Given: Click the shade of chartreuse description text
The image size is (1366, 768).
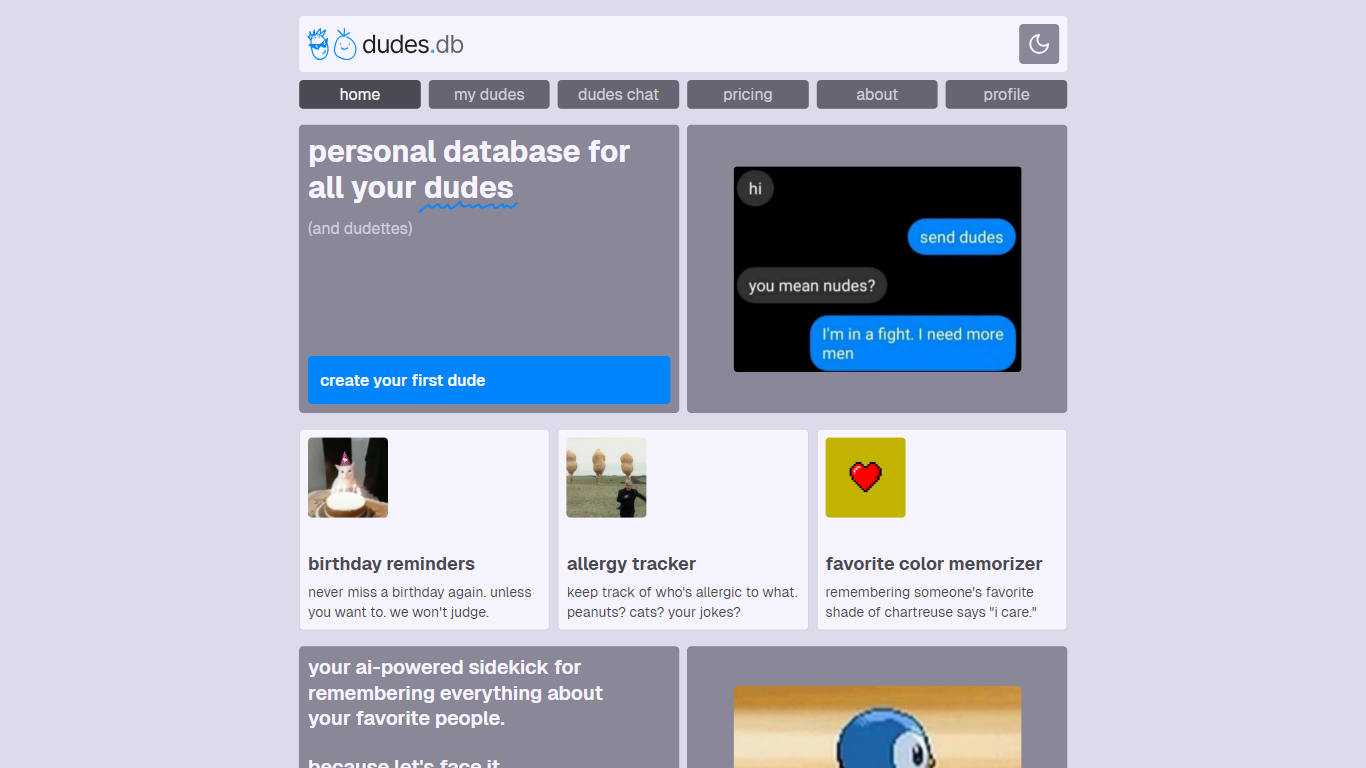Looking at the screenshot, I should [x=931, y=602].
